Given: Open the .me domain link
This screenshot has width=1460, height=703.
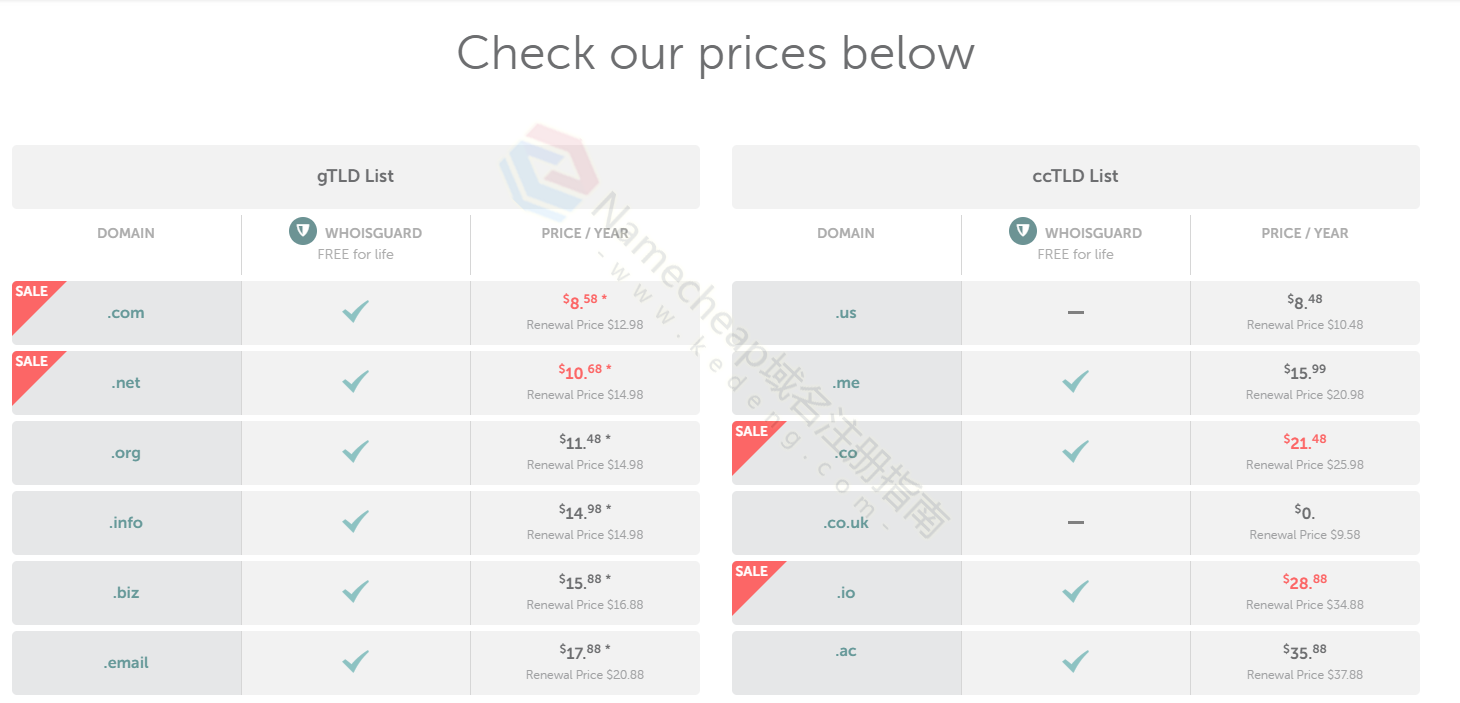Looking at the screenshot, I should click(x=846, y=383).
